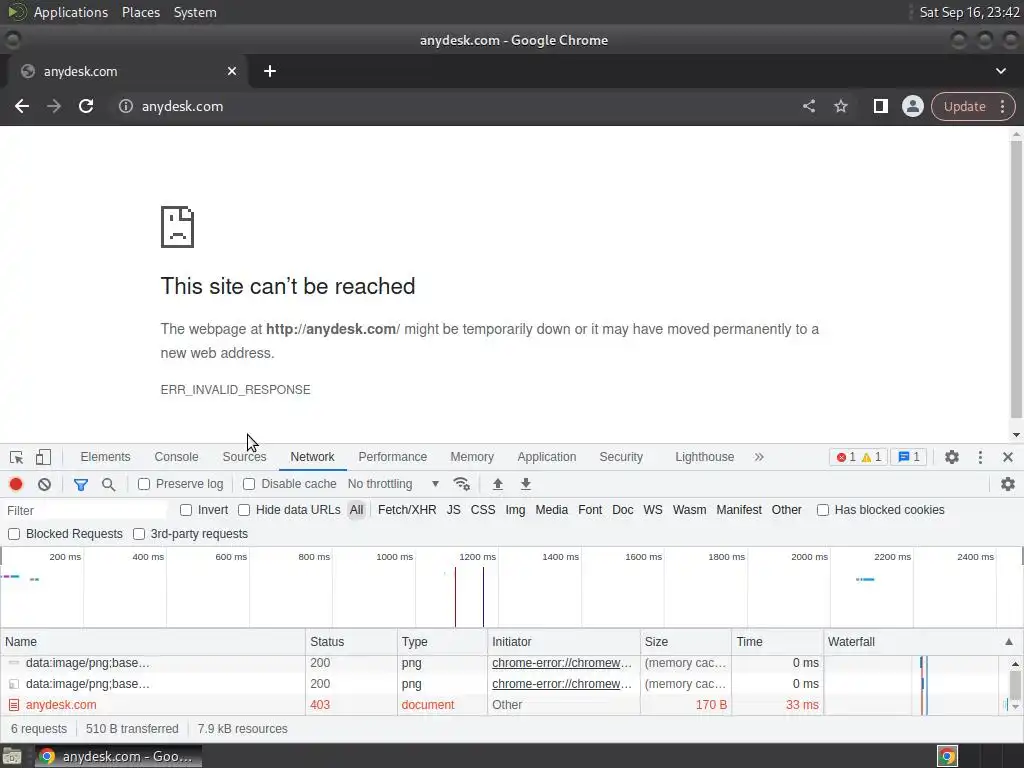Viewport: 1024px width, 768px height.
Task: Open site information icon in address bar
Action: click(125, 106)
